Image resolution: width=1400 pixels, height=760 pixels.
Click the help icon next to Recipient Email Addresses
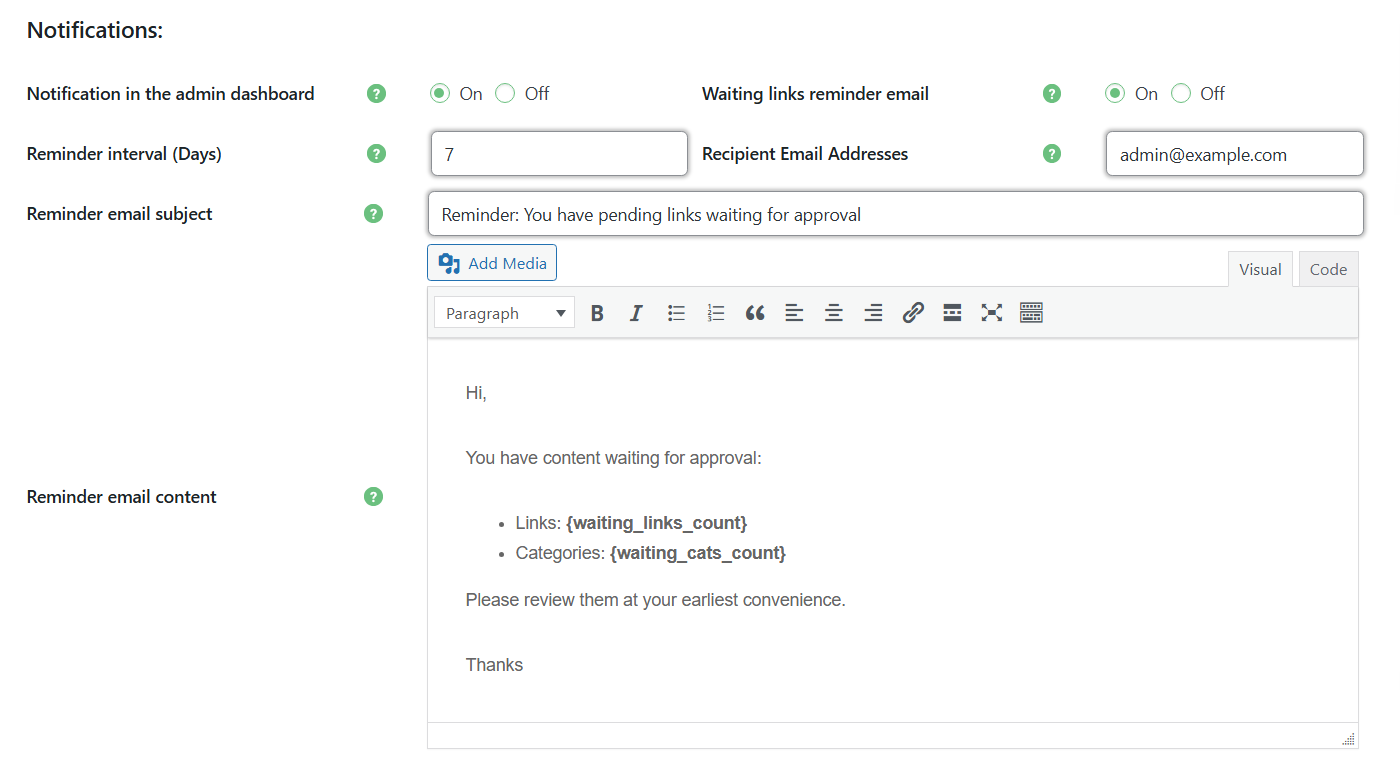1052,153
